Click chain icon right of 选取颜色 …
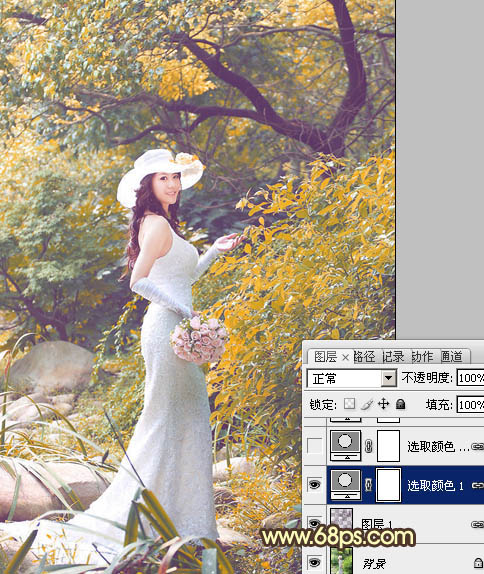Image resolution: width=484 pixels, height=574 pixels. tap(477, 446)
